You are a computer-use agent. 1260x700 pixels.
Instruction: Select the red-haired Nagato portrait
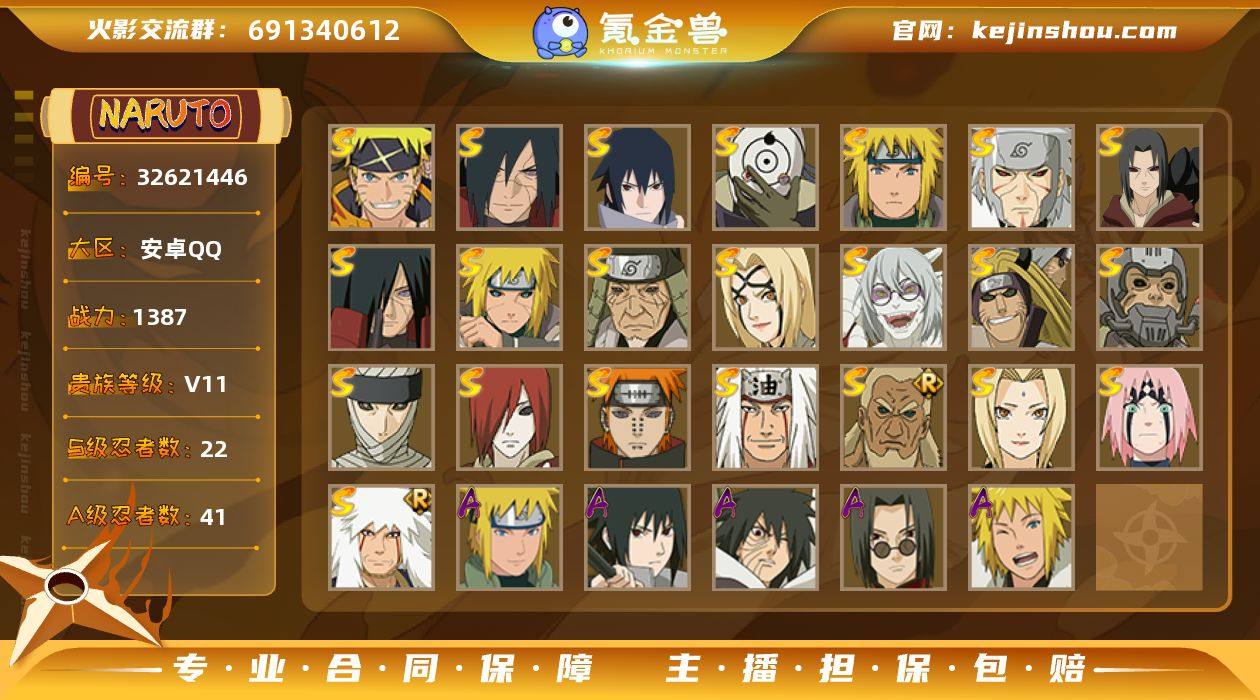coord(510,418)
